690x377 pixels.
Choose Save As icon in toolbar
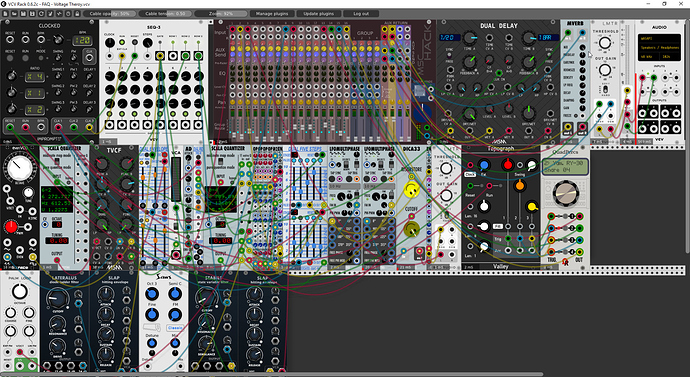tap(32, 14)
